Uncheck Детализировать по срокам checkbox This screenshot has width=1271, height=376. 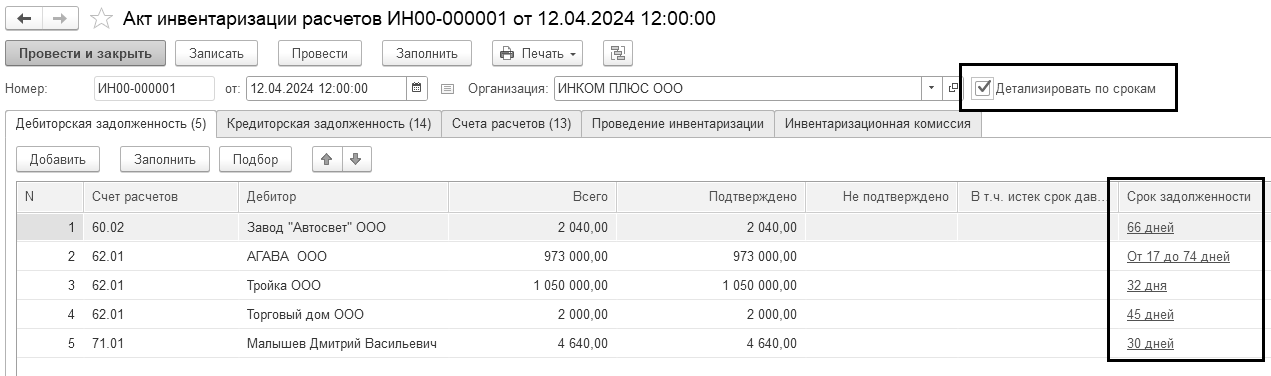click(x=982, y=88)
